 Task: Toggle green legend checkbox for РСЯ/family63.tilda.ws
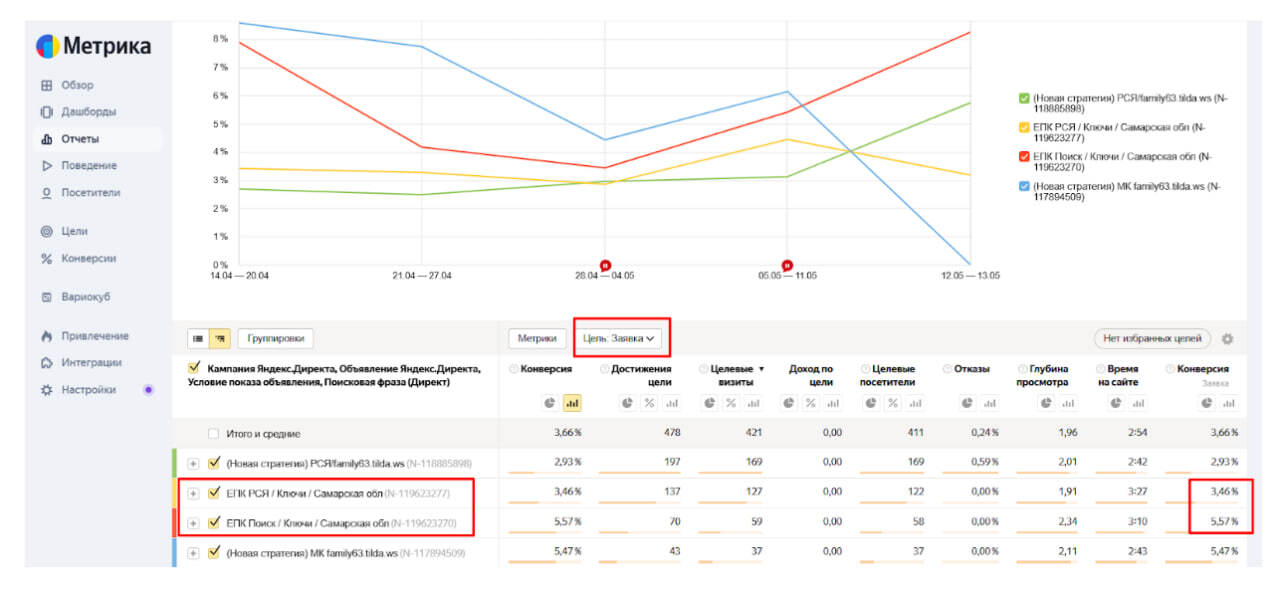(1023, 98)
